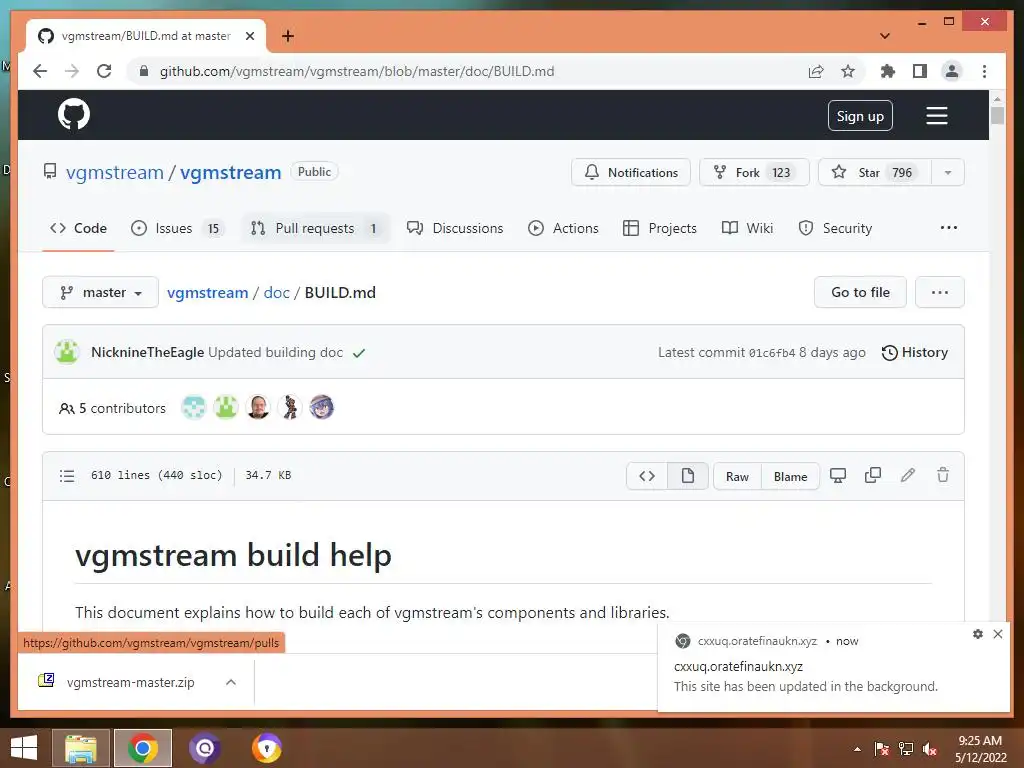Switch to the Wiki tab

(747, 228)
